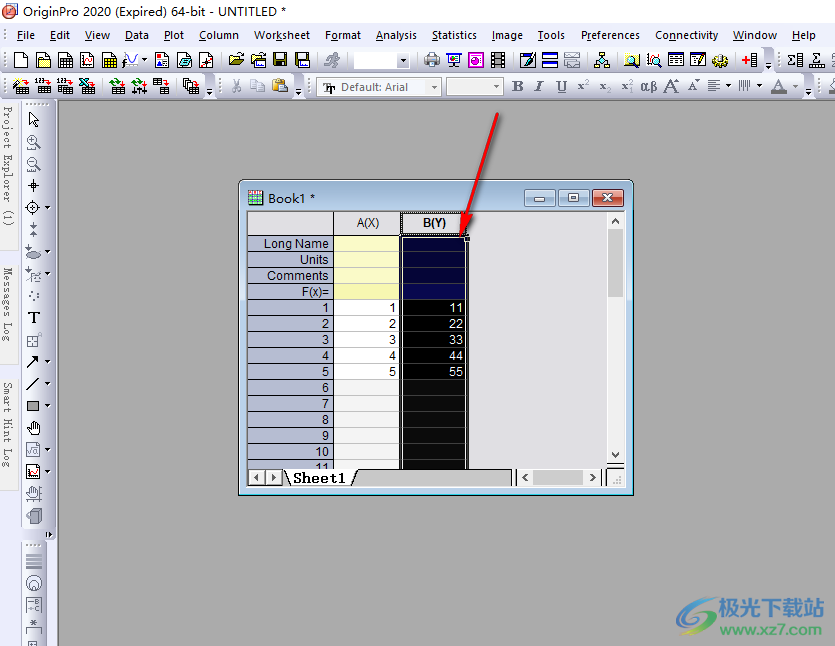Select column B(Y) header

(434, 223)
